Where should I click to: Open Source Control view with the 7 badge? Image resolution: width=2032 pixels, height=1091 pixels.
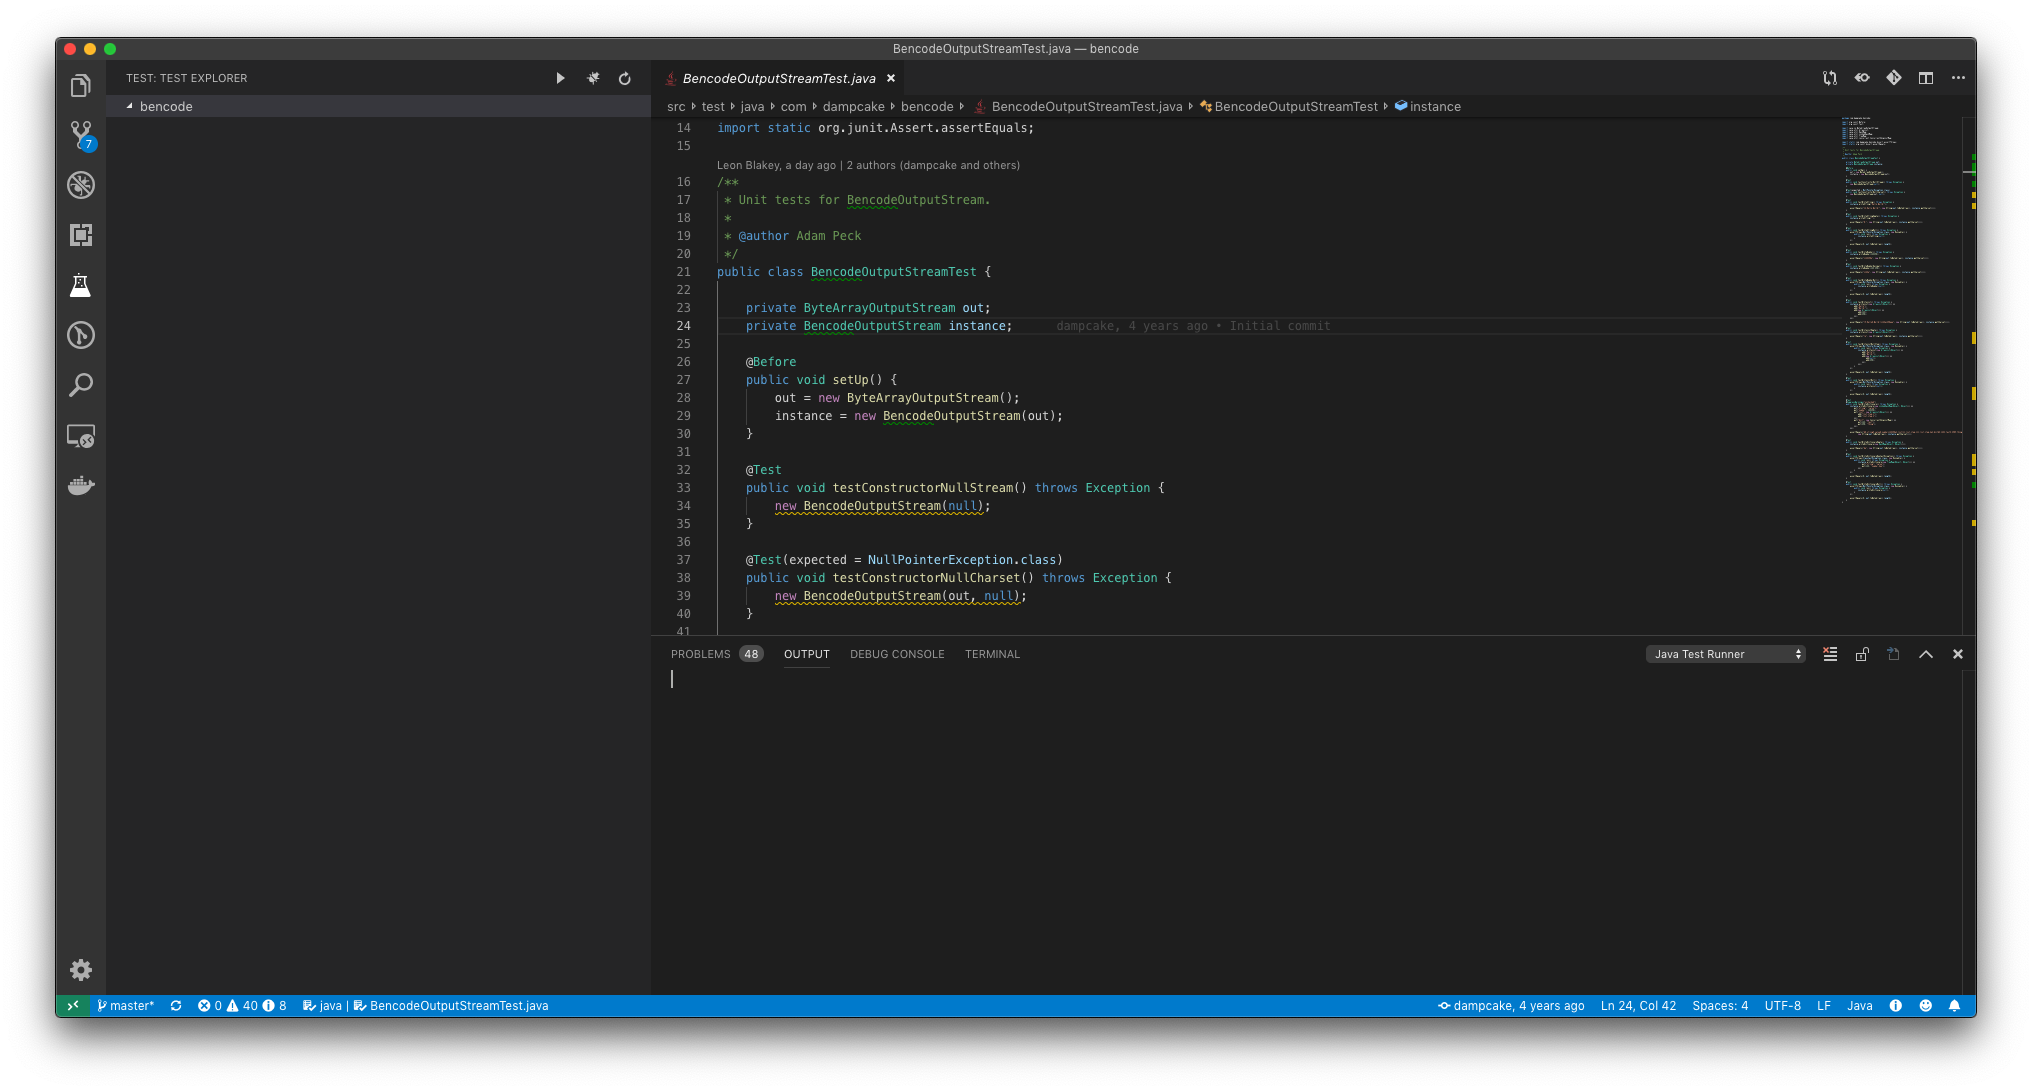(x=81, y=135)
